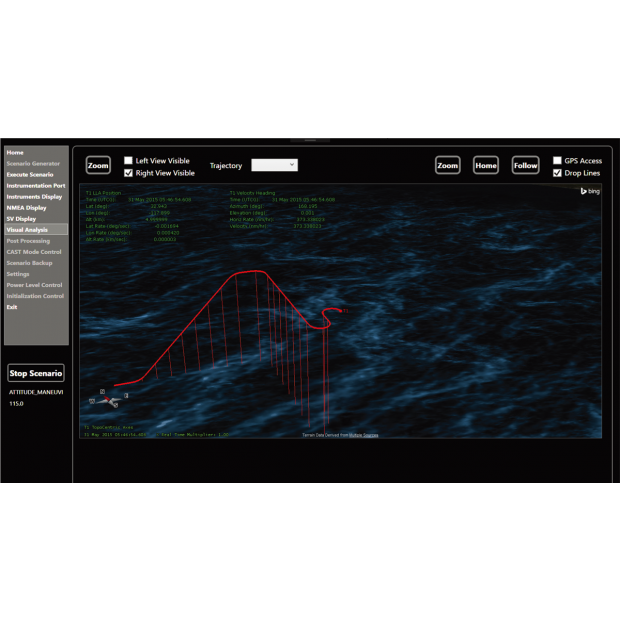Click the Follow button
The height and width of the screenshot is (620, 620).
(525, 166)
